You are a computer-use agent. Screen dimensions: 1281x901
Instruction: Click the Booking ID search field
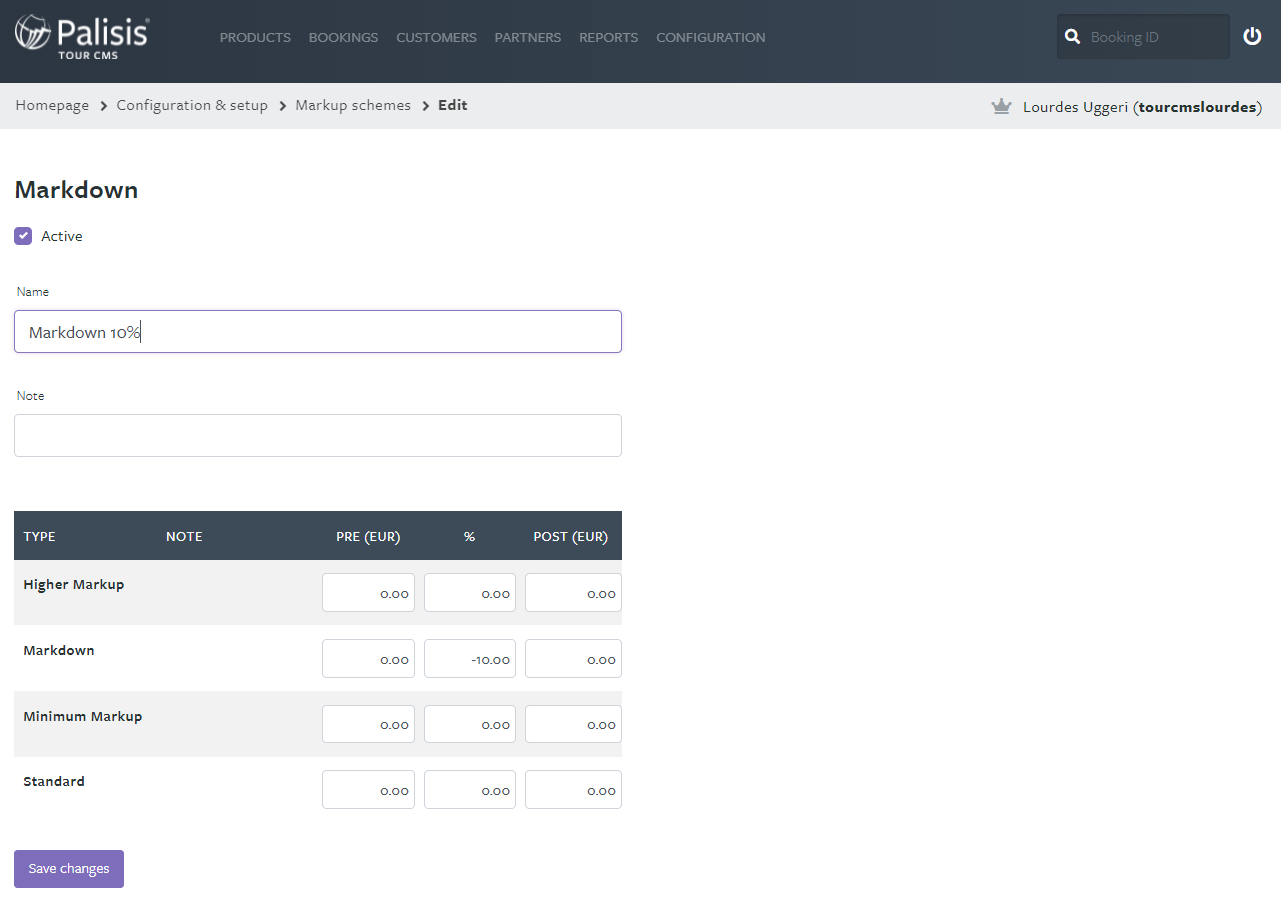pos(1150,36)
